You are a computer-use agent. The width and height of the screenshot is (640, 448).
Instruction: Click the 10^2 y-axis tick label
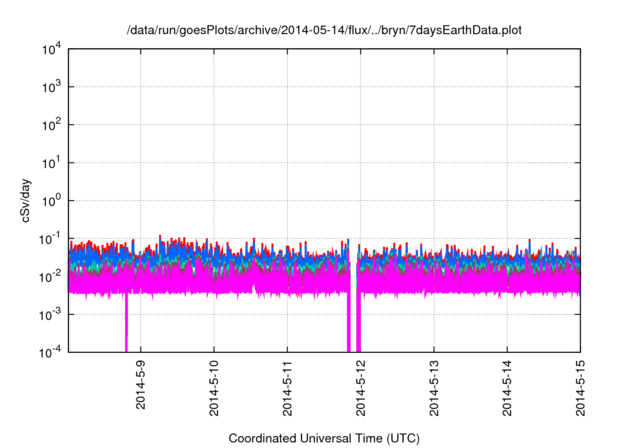pyautogui.click(x=51, y=125)
